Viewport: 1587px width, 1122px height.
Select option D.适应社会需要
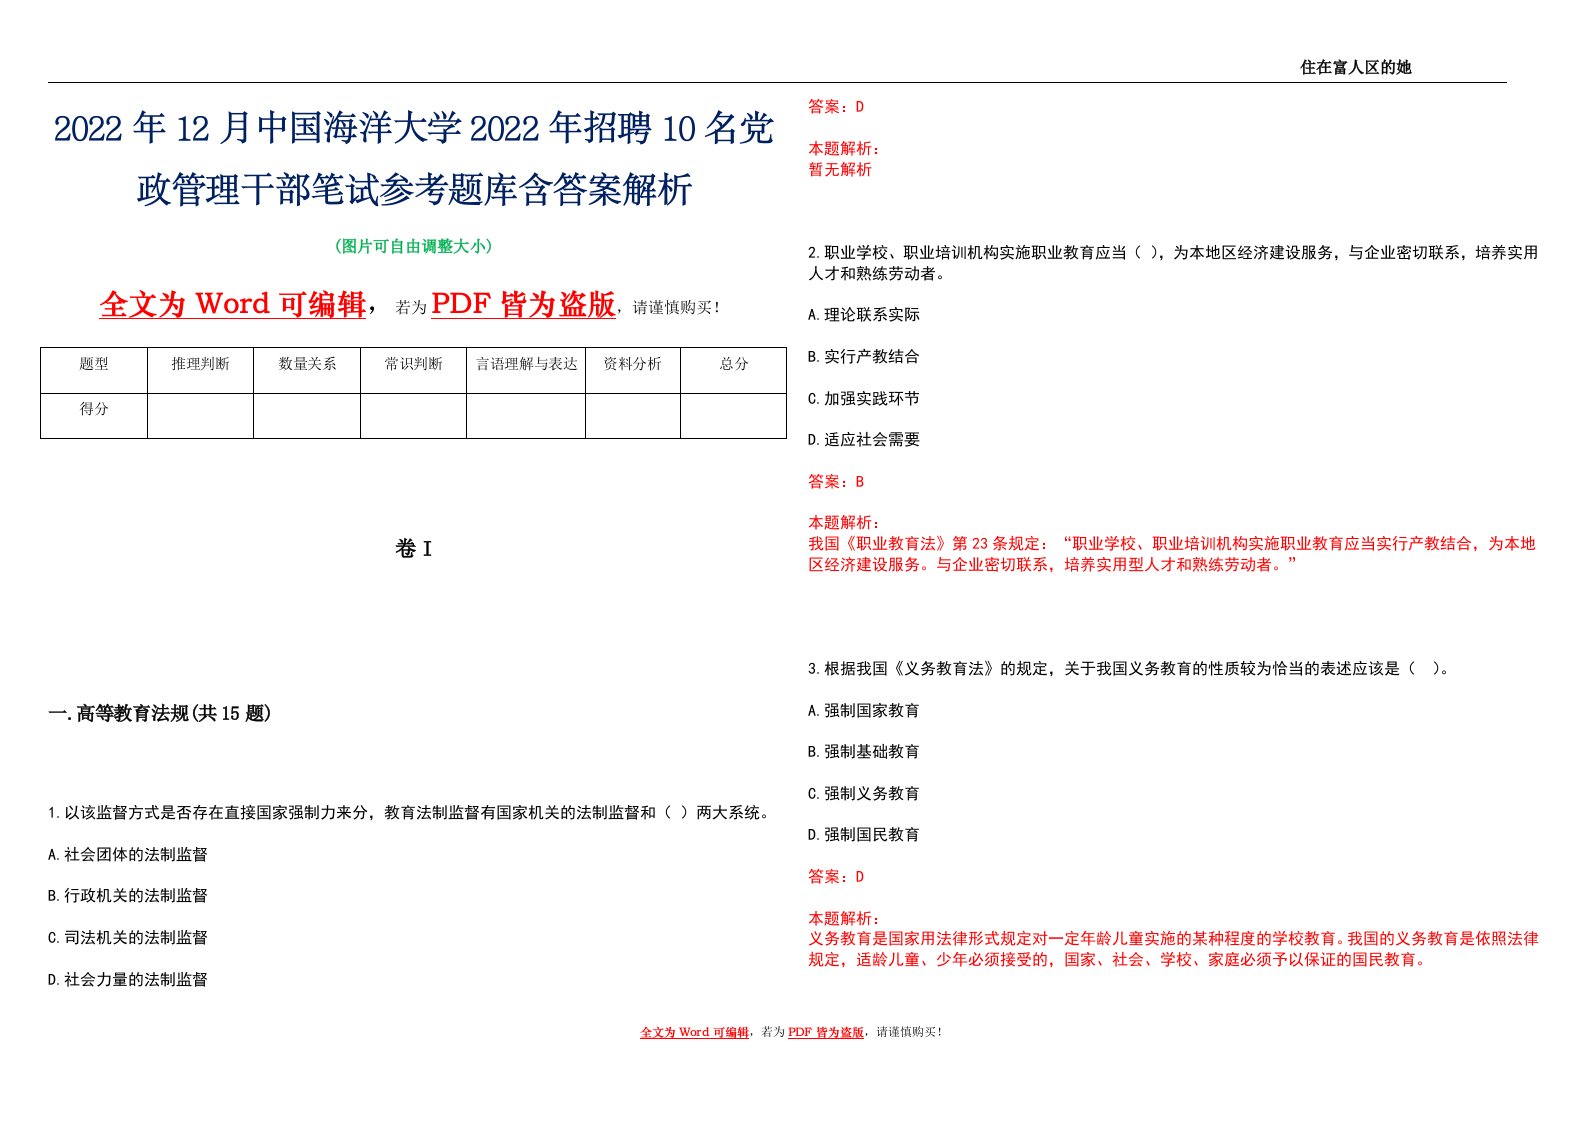coord(864,440)
